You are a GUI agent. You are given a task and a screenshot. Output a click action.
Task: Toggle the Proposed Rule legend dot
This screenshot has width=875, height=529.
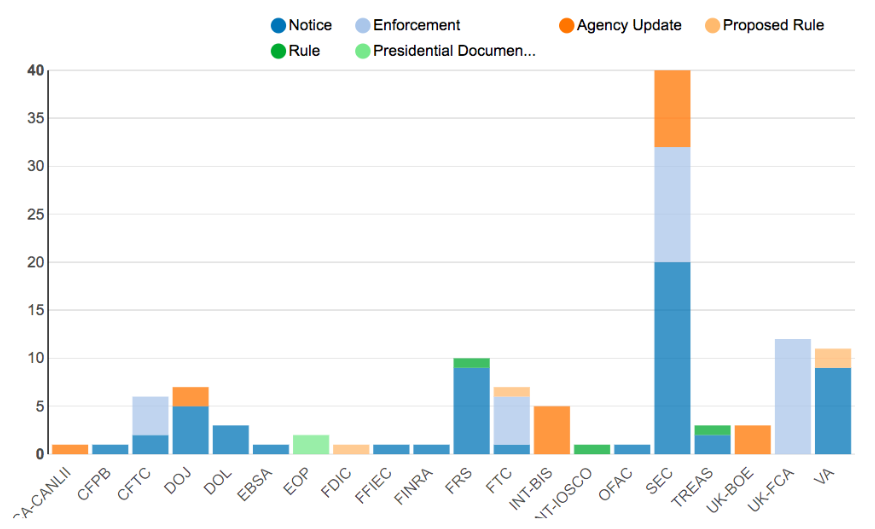click(x=713, y=26)
